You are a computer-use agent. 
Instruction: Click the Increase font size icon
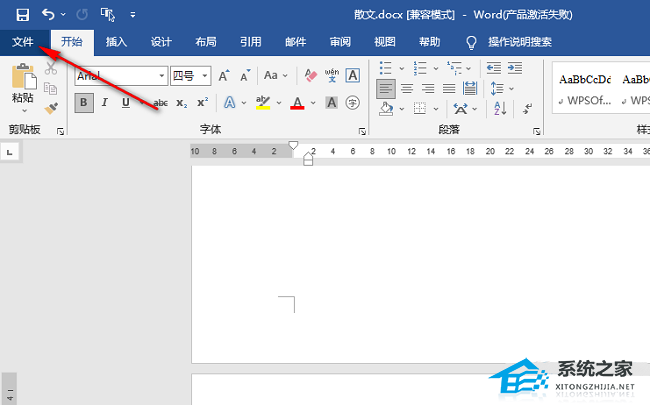click(224, 76)
